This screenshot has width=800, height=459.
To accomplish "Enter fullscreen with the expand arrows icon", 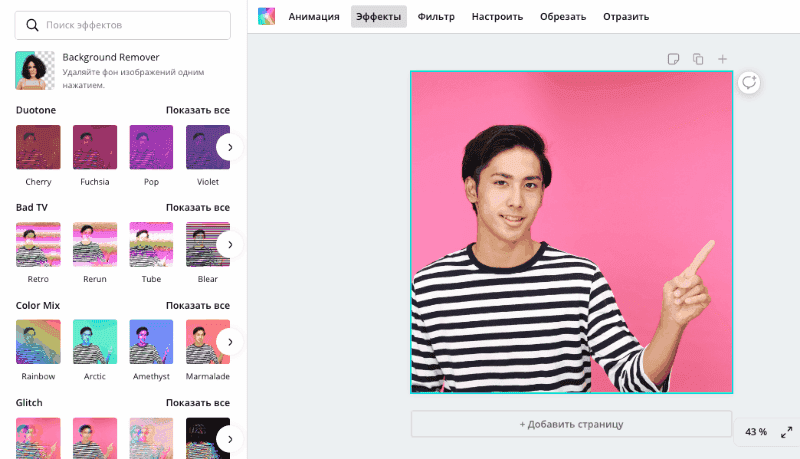I will tap(786, 432).
